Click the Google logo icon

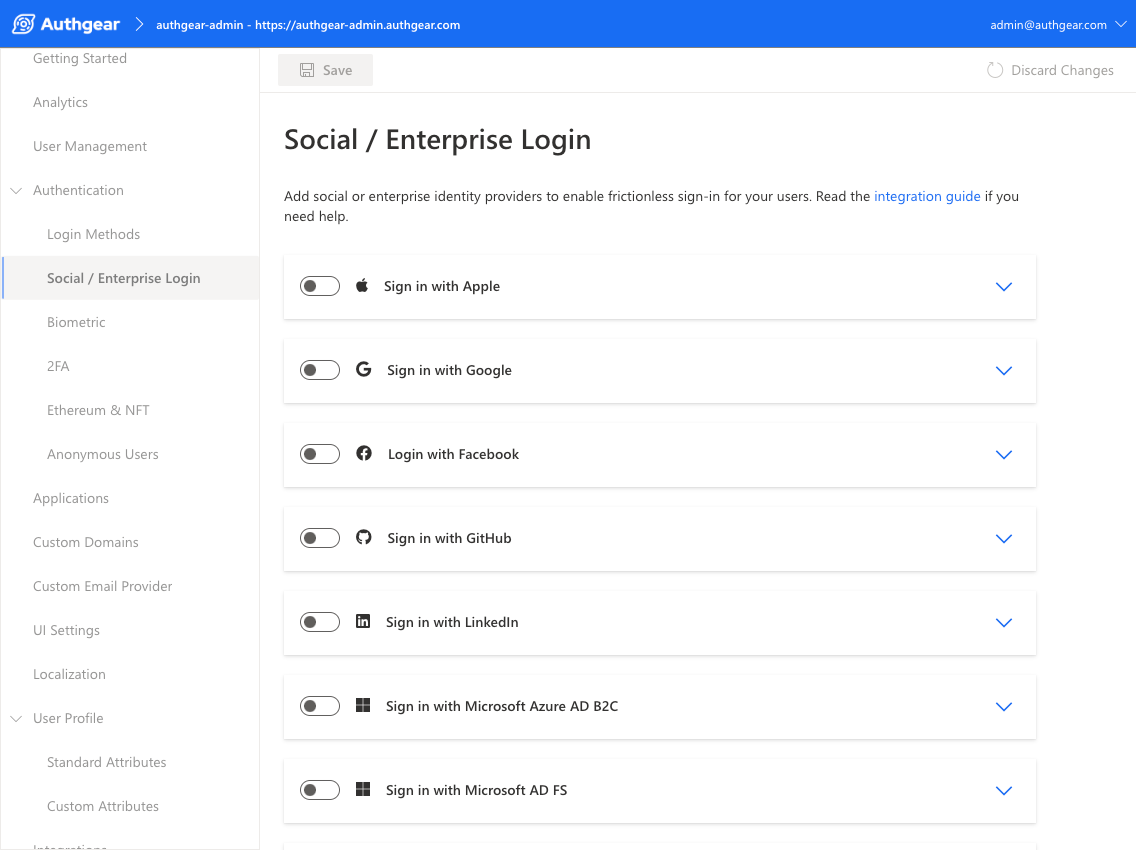point(363,370)
